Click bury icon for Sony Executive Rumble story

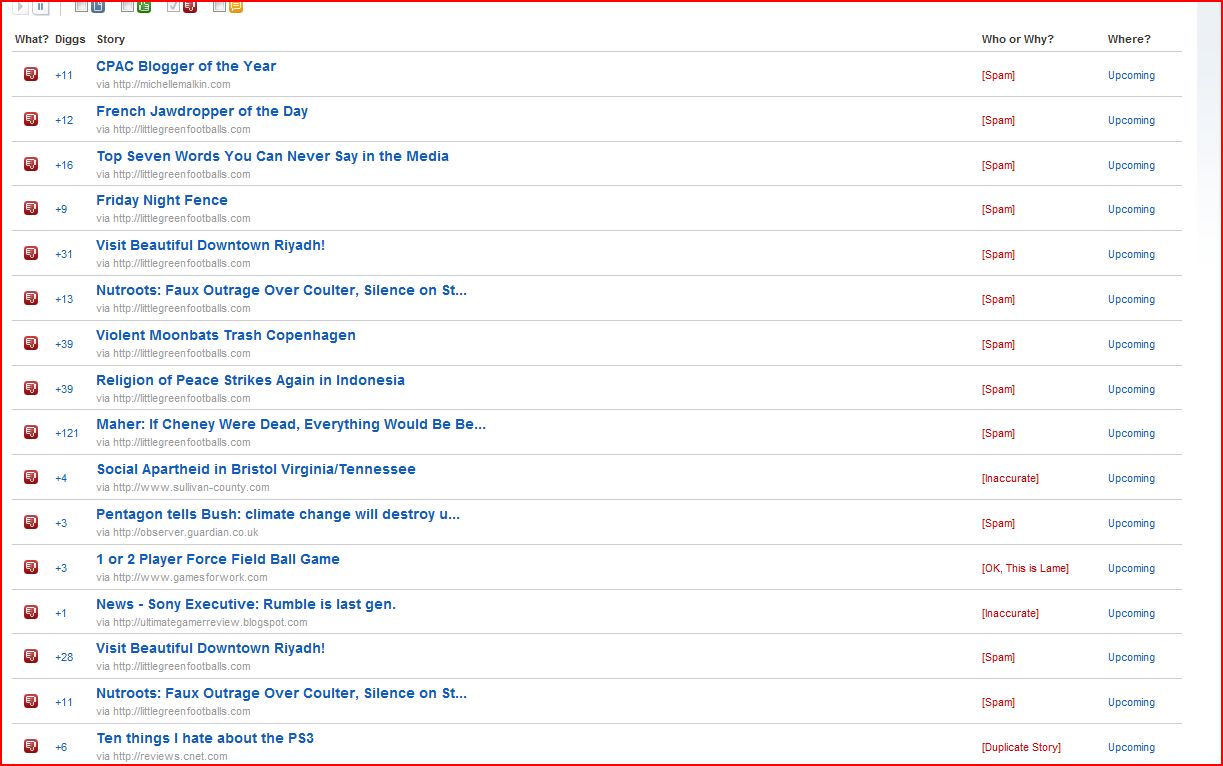[x=31, y=612]
